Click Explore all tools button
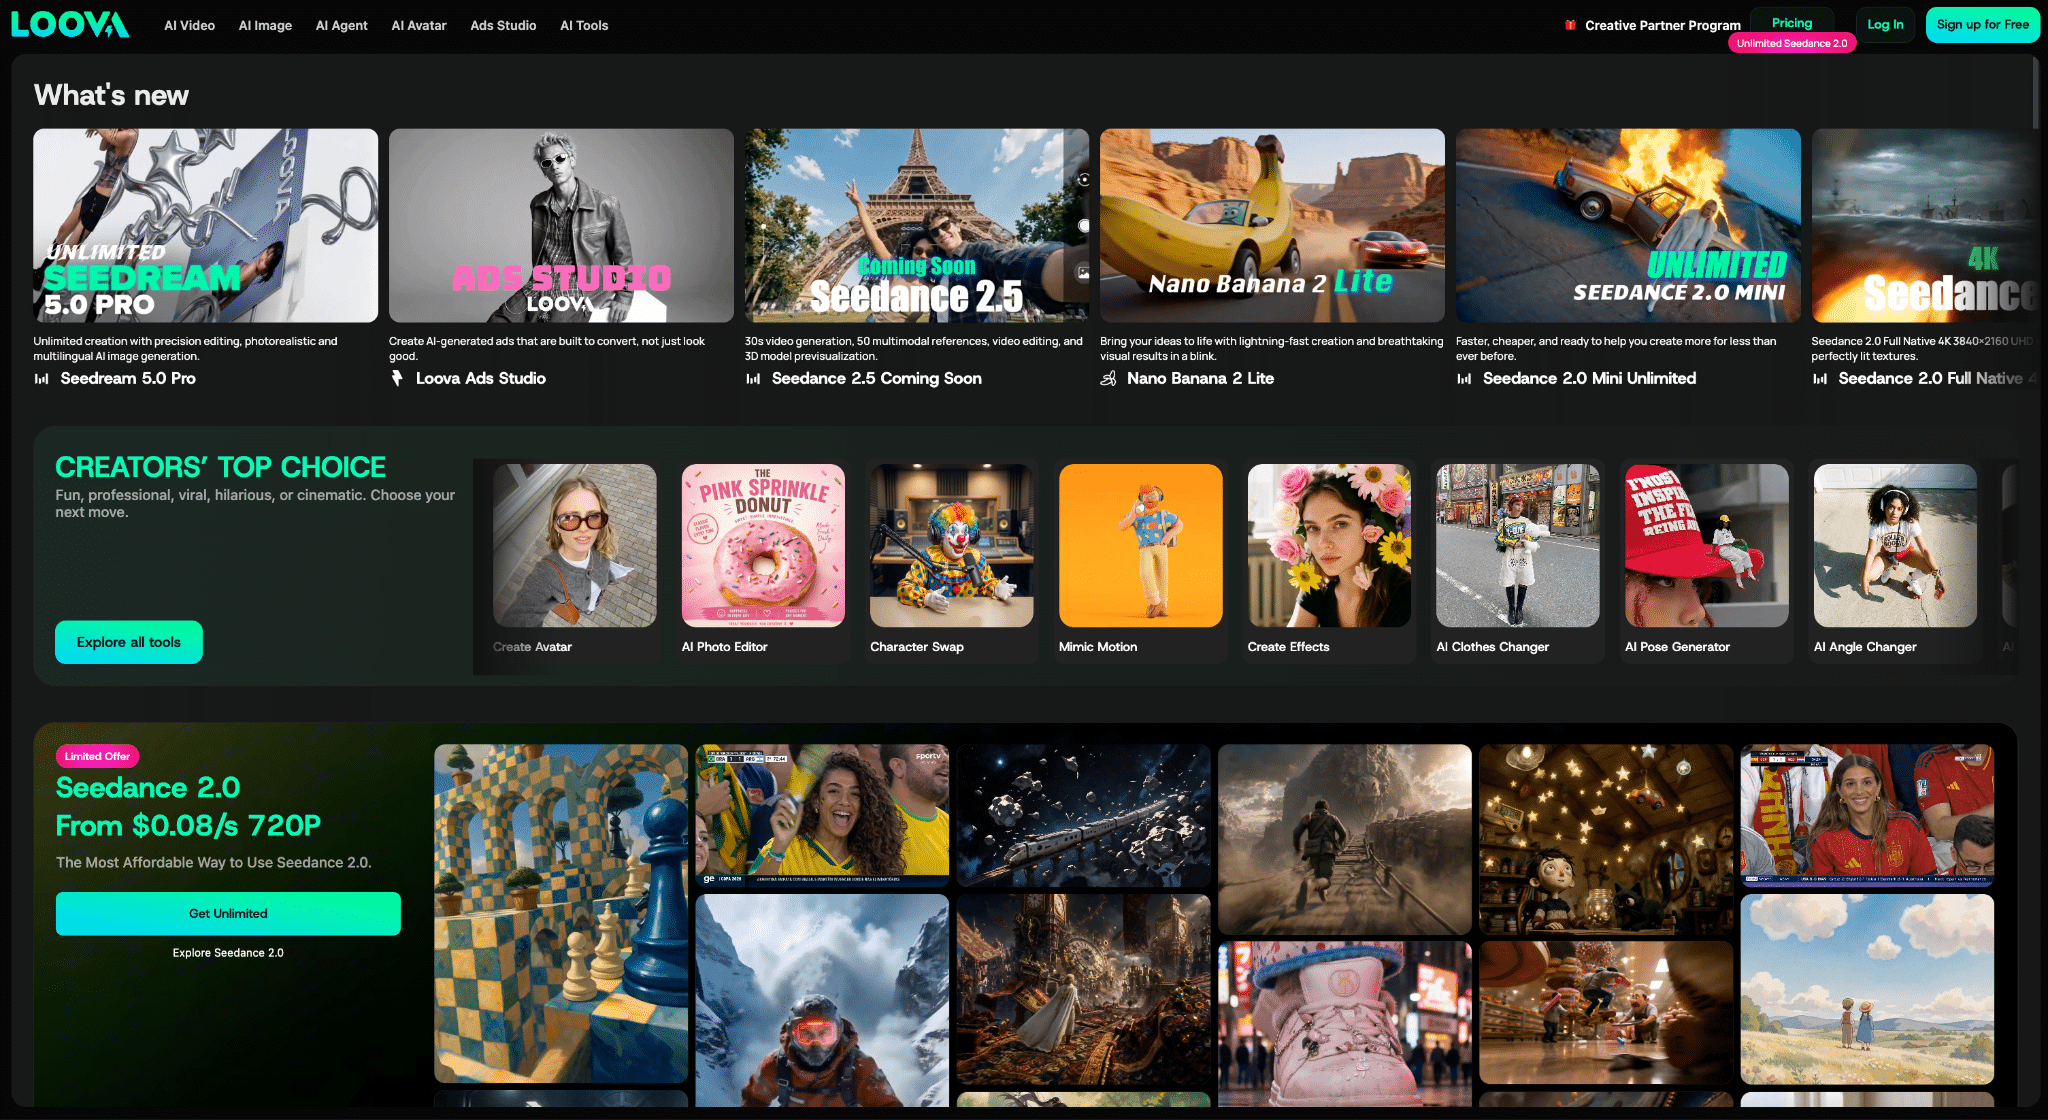Image resolution: width=2048 pixels, height=1120 pixels. [x=129, y=642]
